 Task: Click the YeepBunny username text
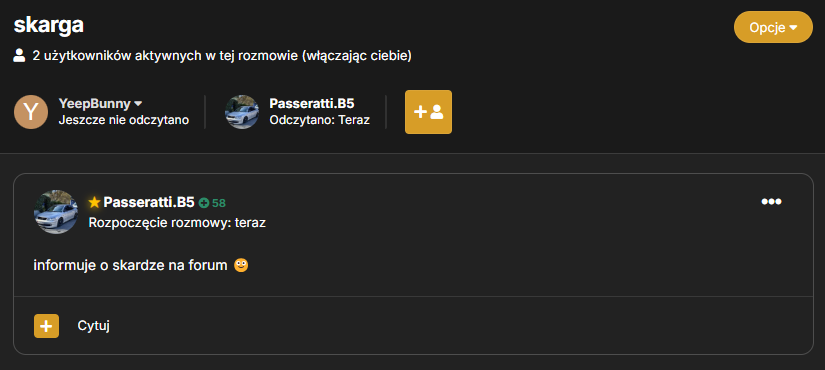click(x=95, y=104)
